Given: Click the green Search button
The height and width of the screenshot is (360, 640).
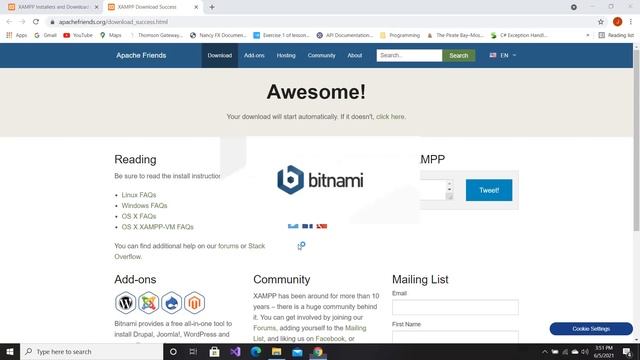Looking at the screenshot, I should click(x=458, y=55).
